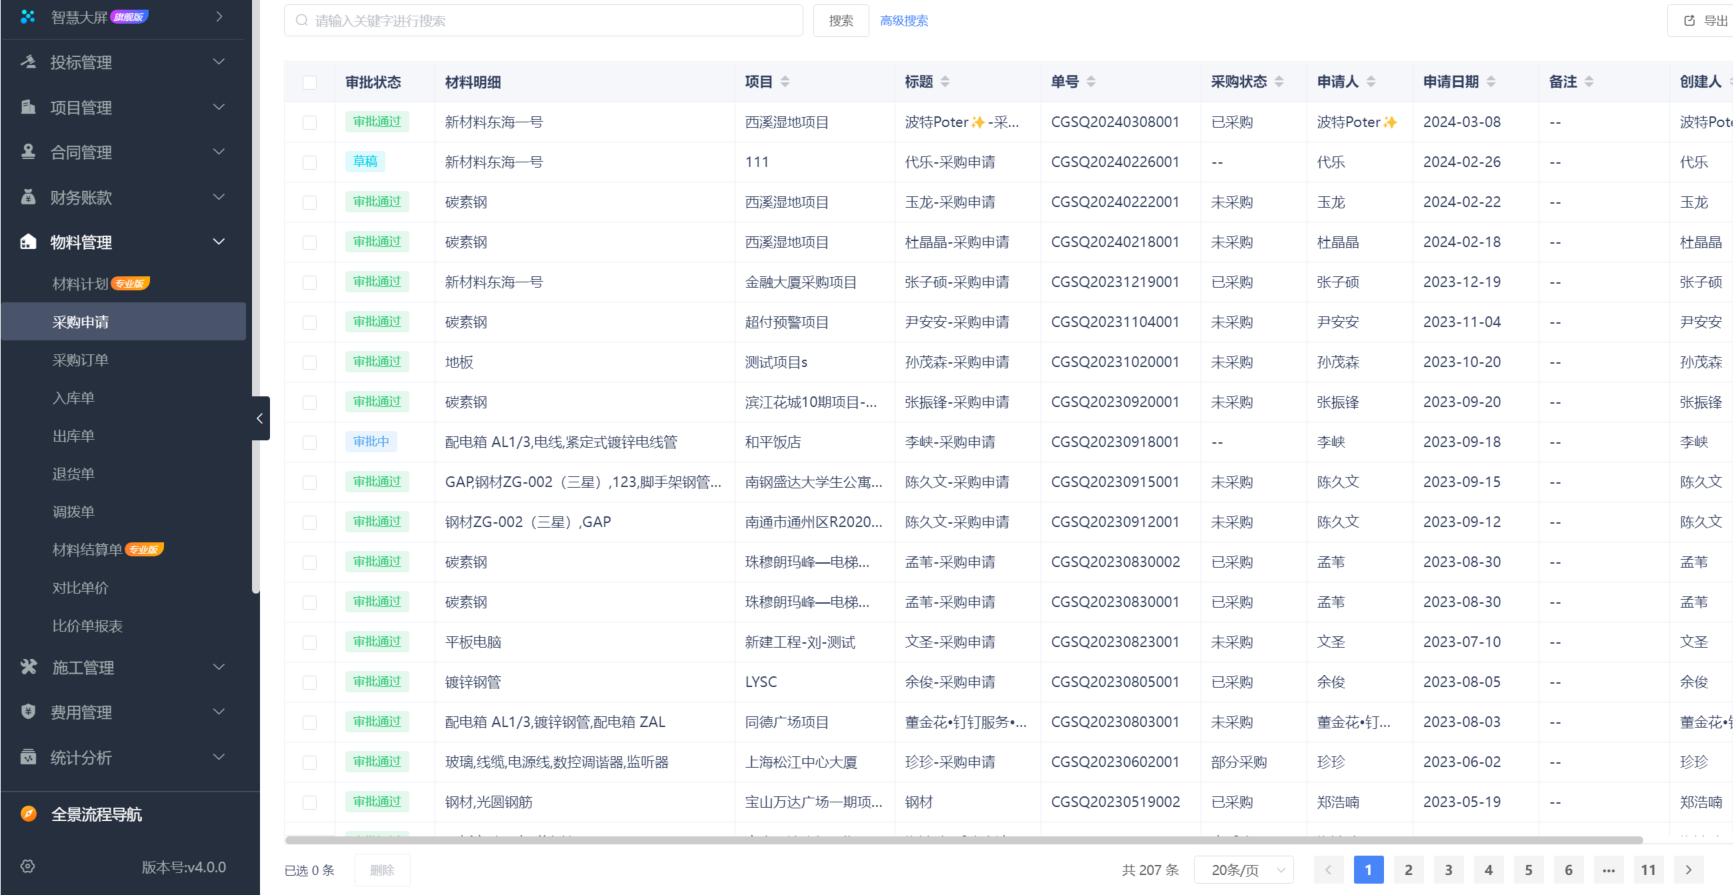The width and height of the screenshot is (1733, 895).
Task: Click the 统计分析 sidebar icon
Action: pos(28,757)
